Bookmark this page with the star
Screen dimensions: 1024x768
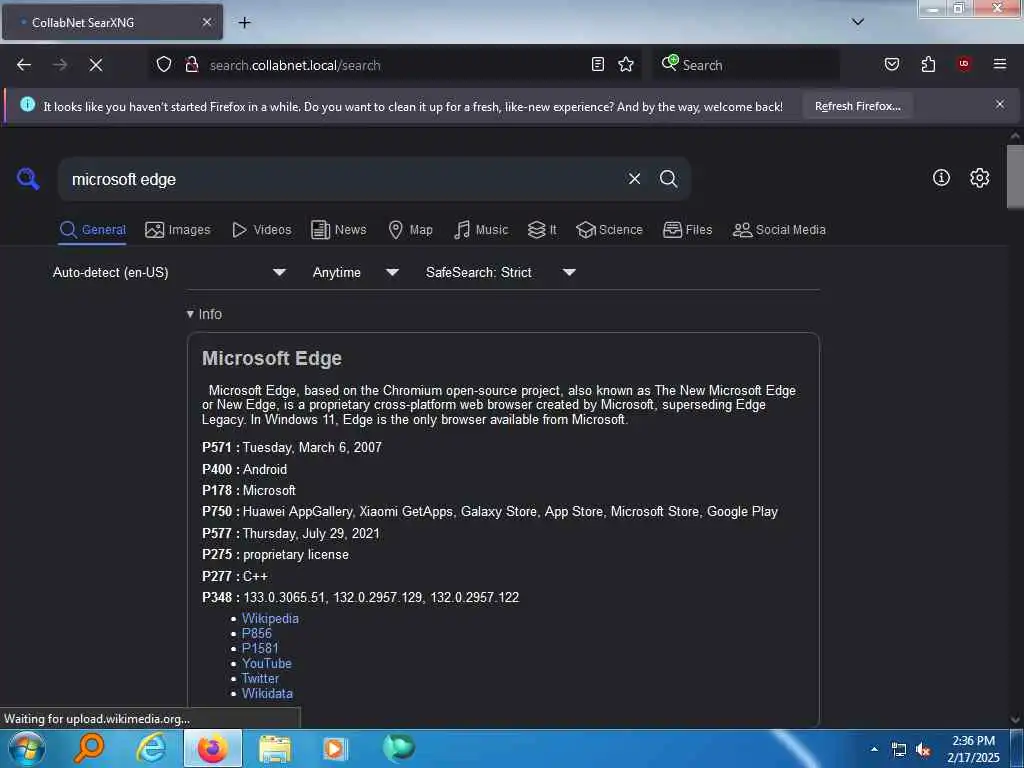pyautogui.click(x=626, y=64)
